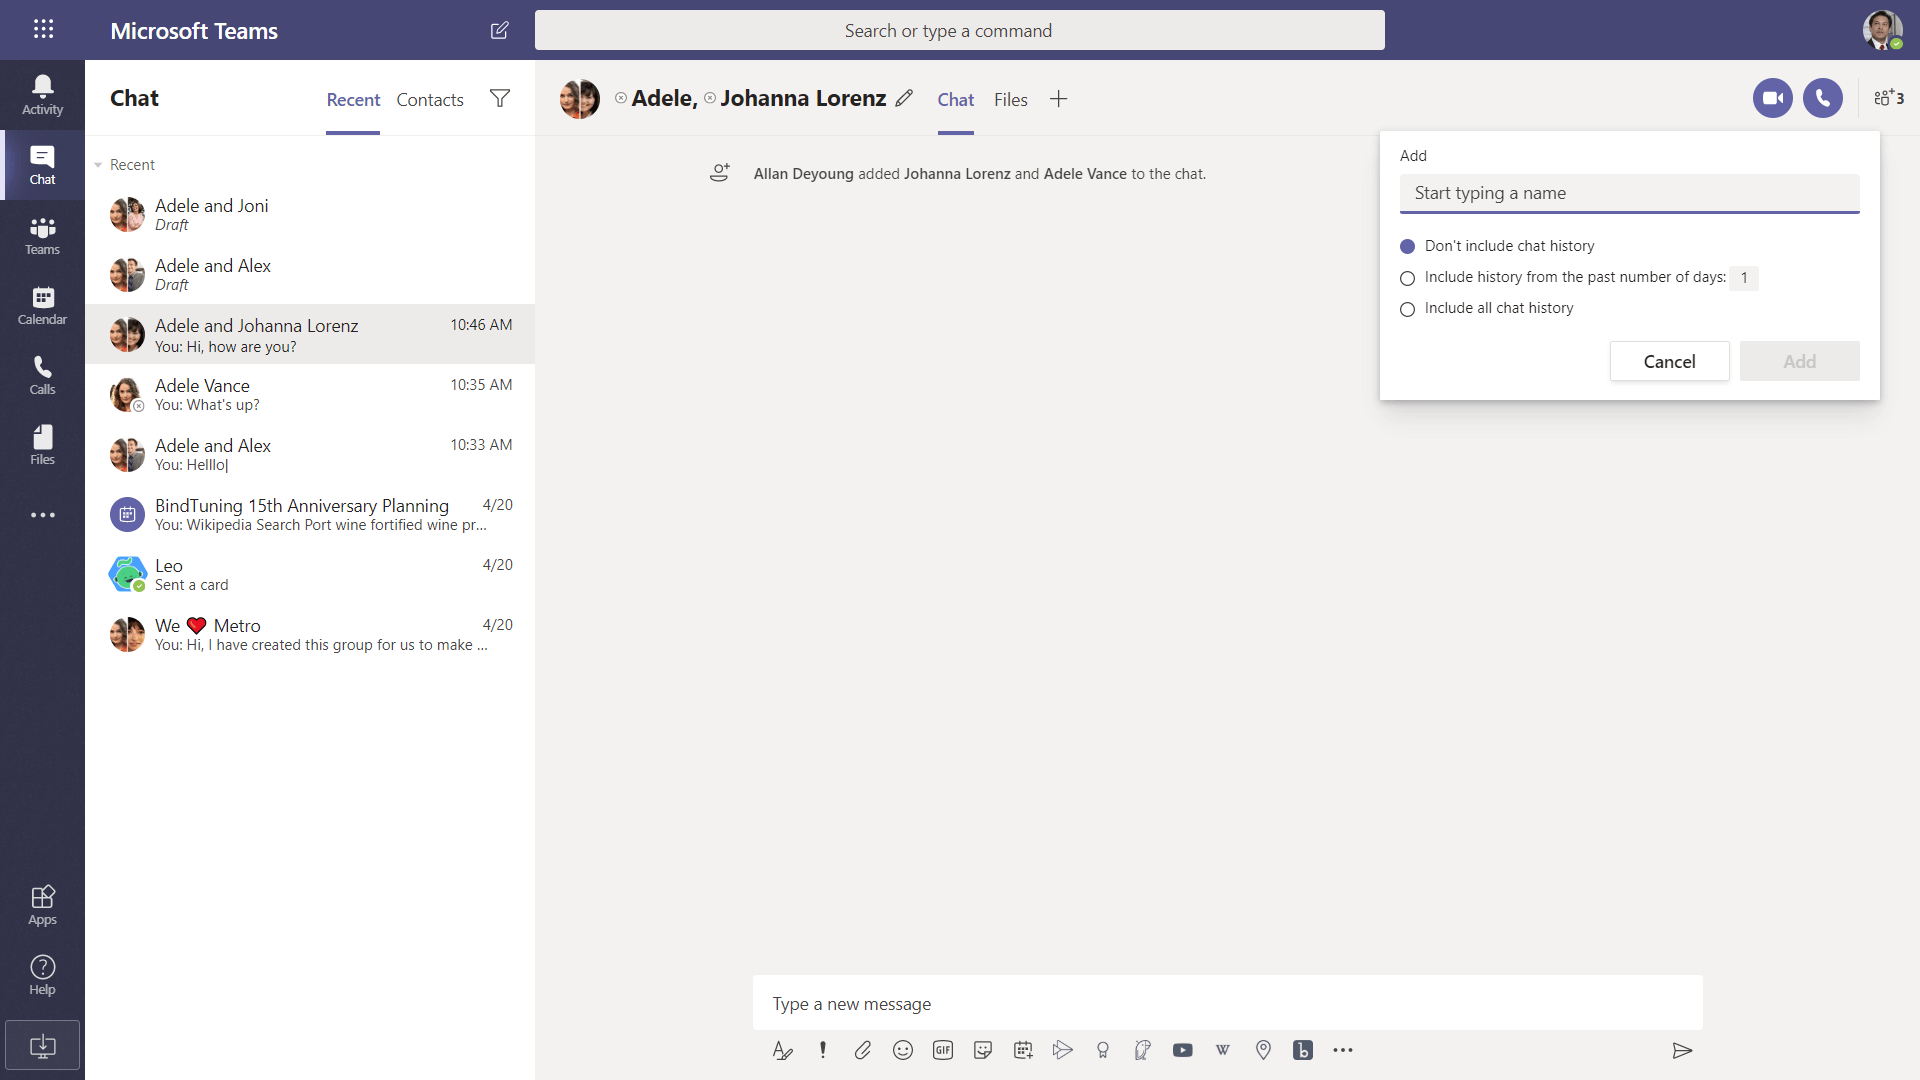Click the Type a new message box
The image size is (1920, 1080).
pyautogui.click(x=1227, y=1003)
